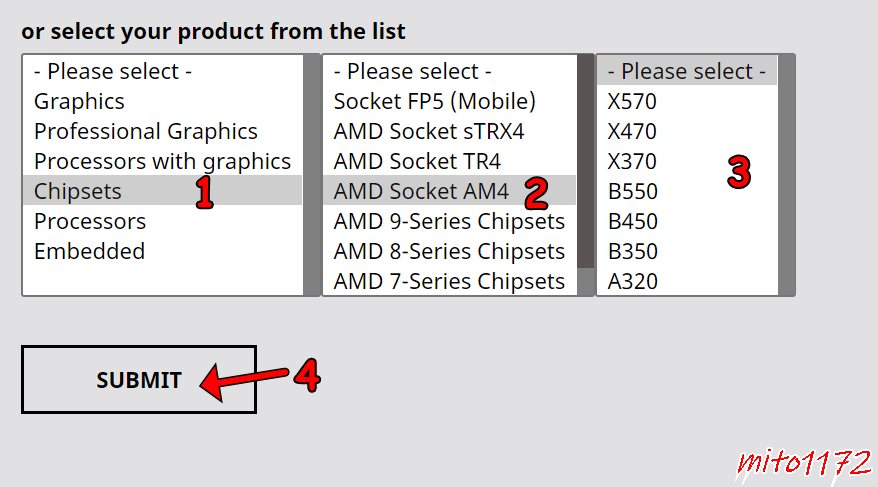Click the SUBMIT button

pos(139,380)
